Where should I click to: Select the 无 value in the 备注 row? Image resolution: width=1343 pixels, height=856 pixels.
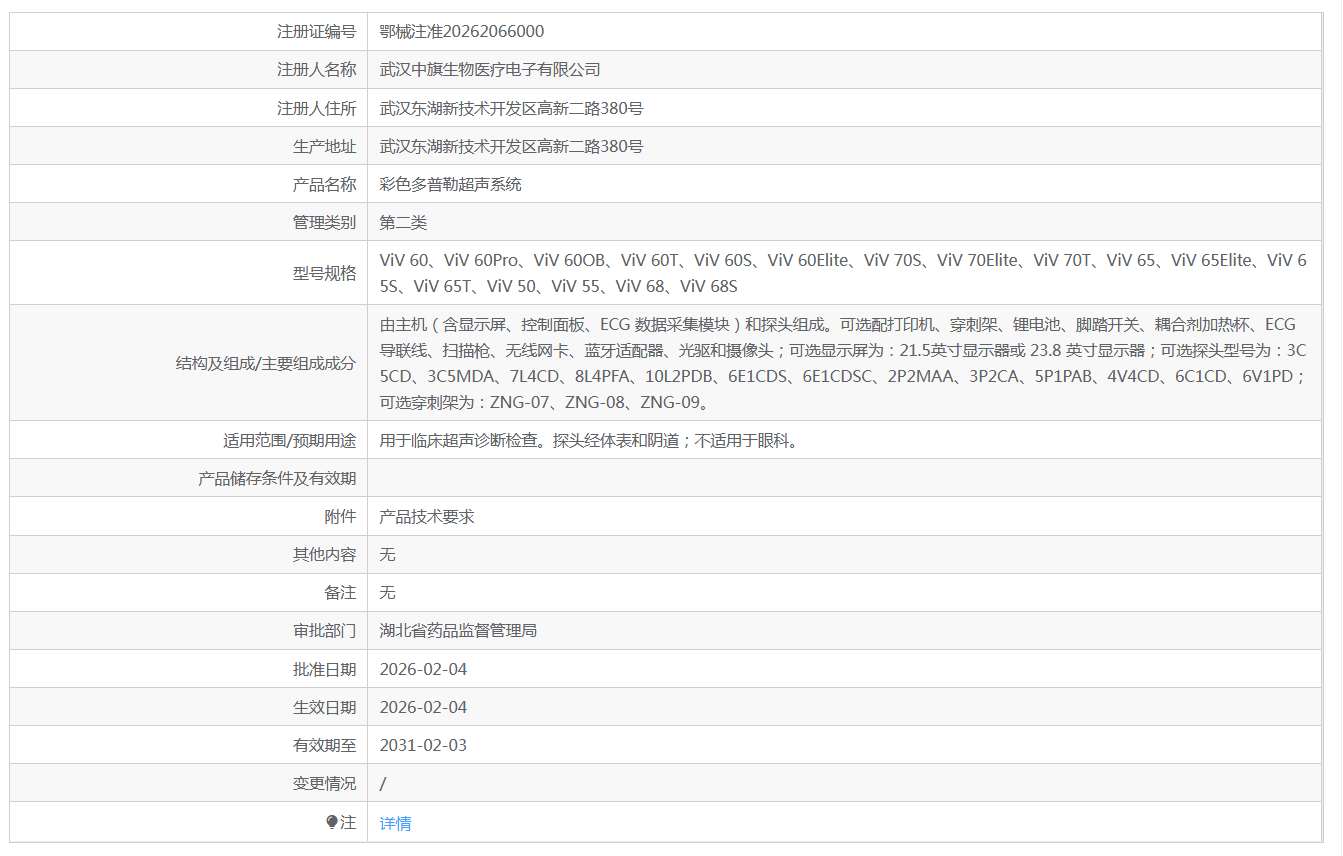coord(388,592)
